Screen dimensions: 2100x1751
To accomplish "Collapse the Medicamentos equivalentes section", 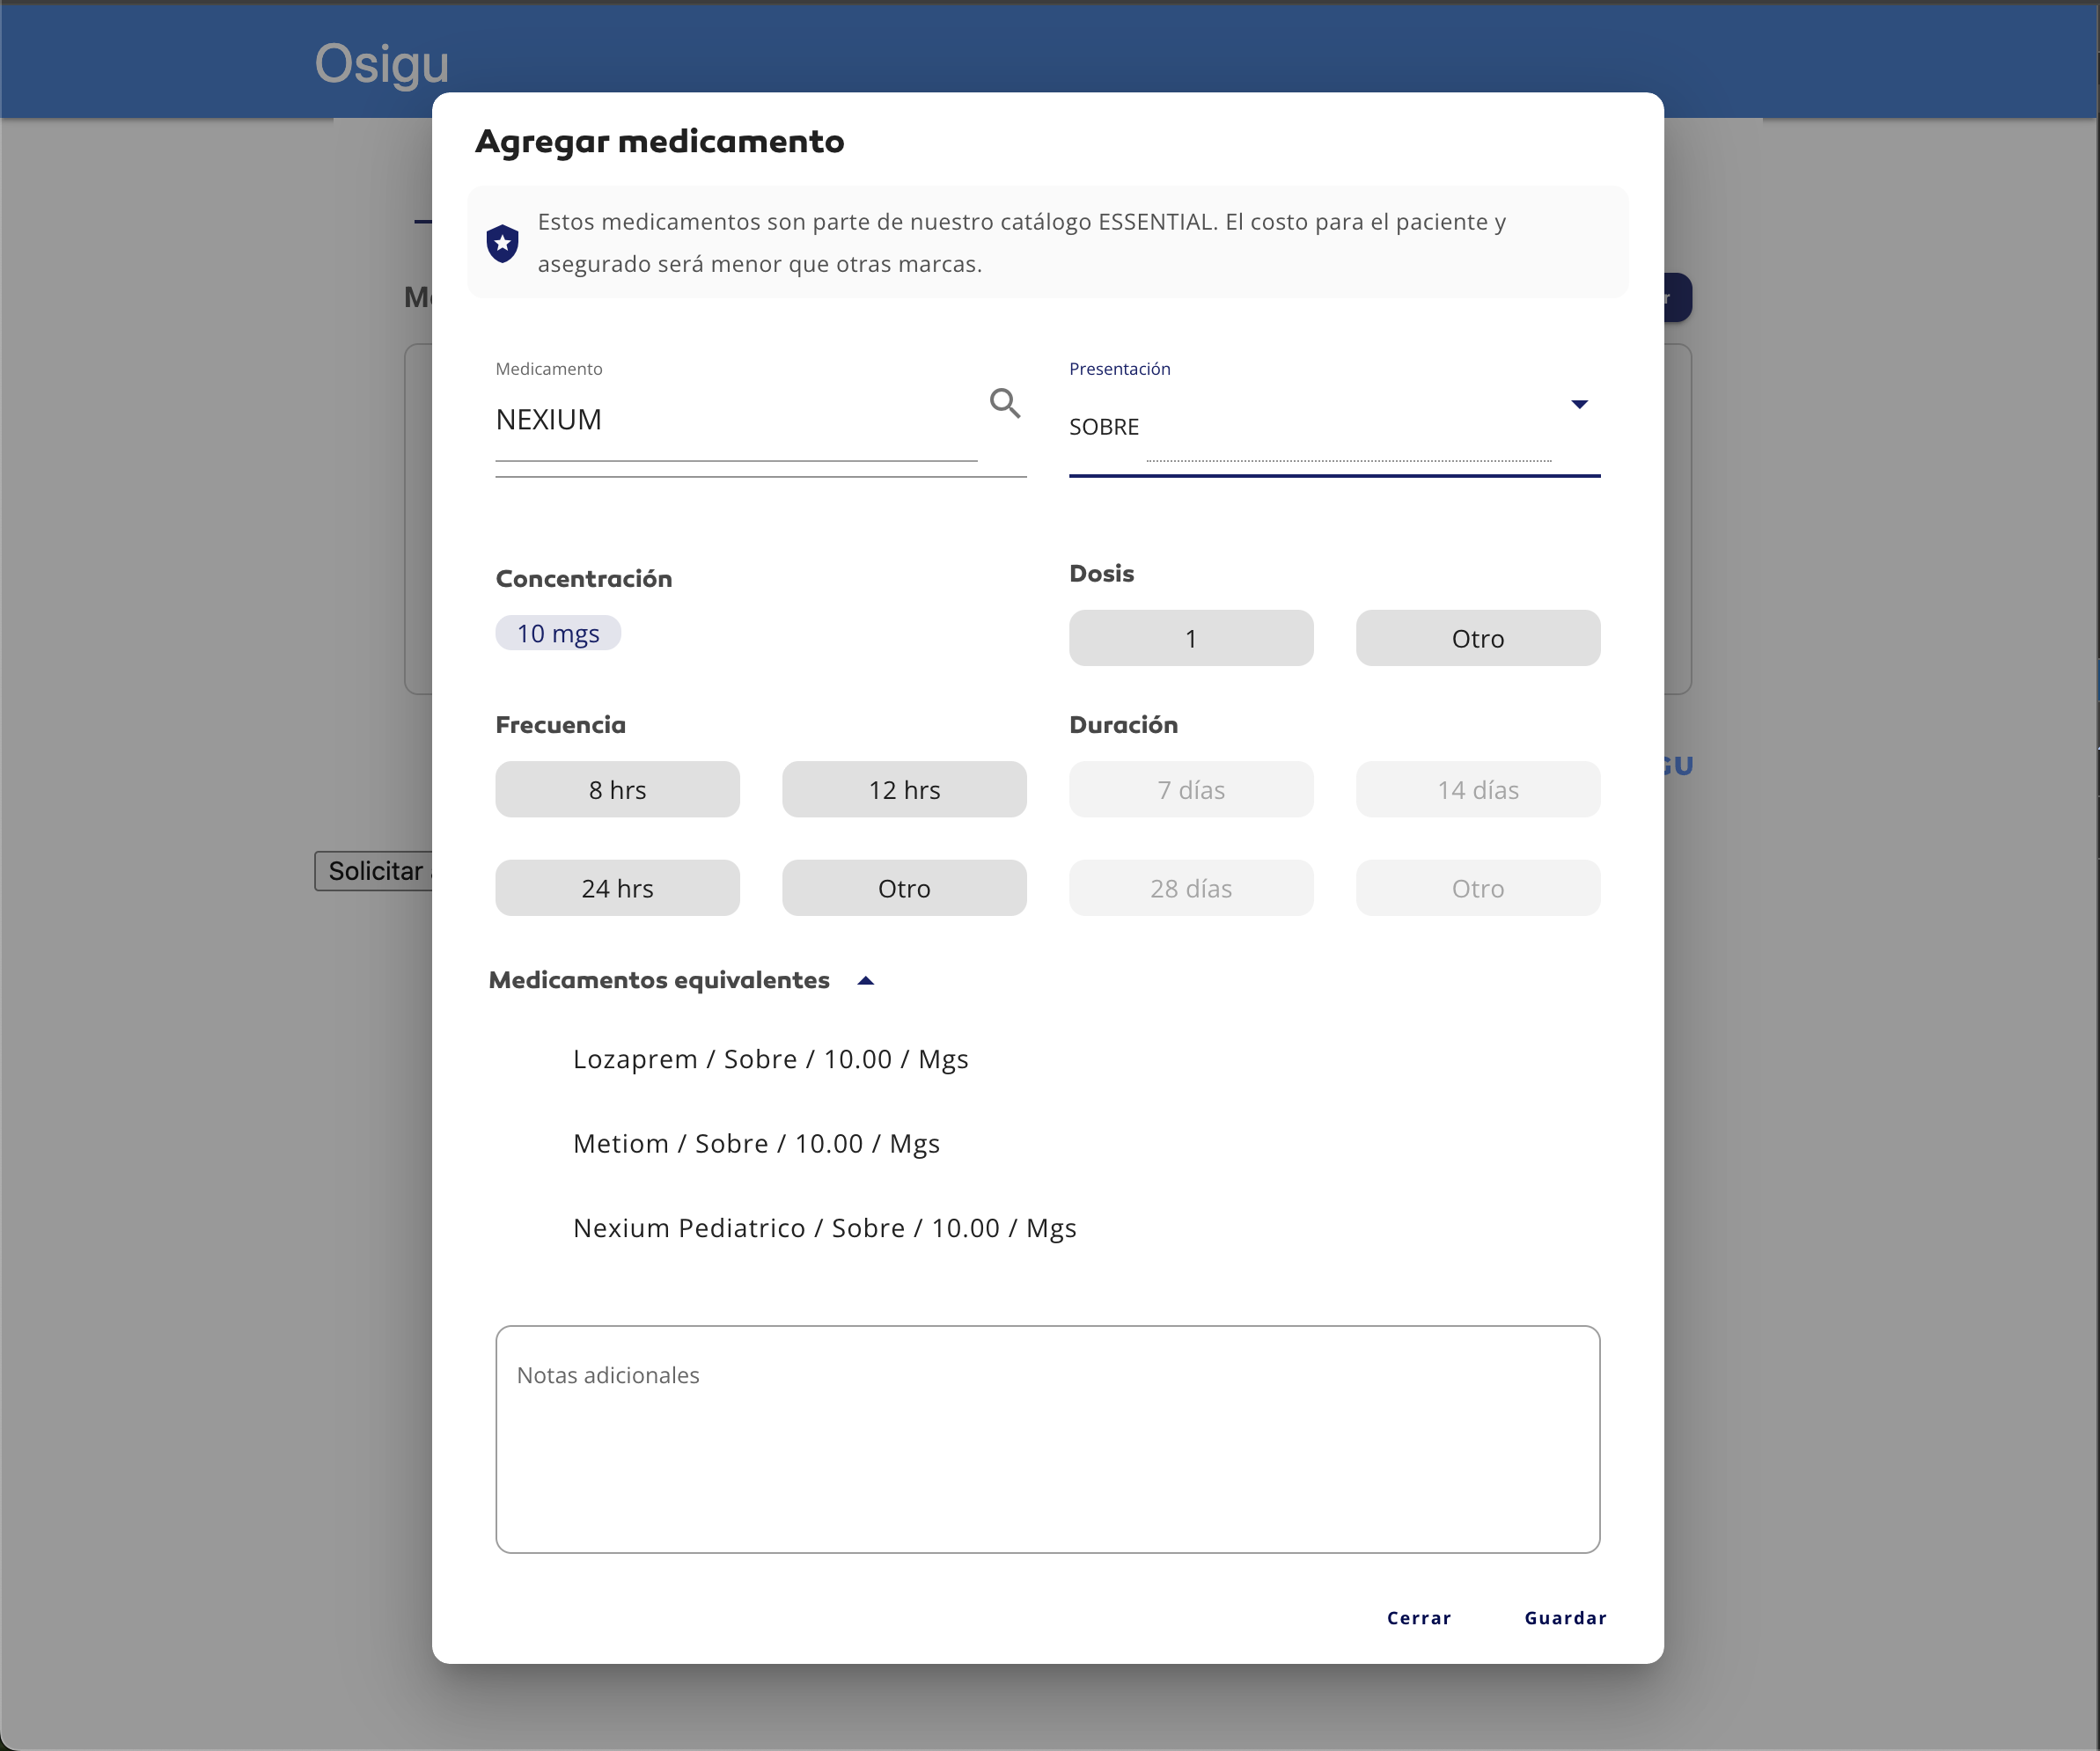I will tap(866, 981).
